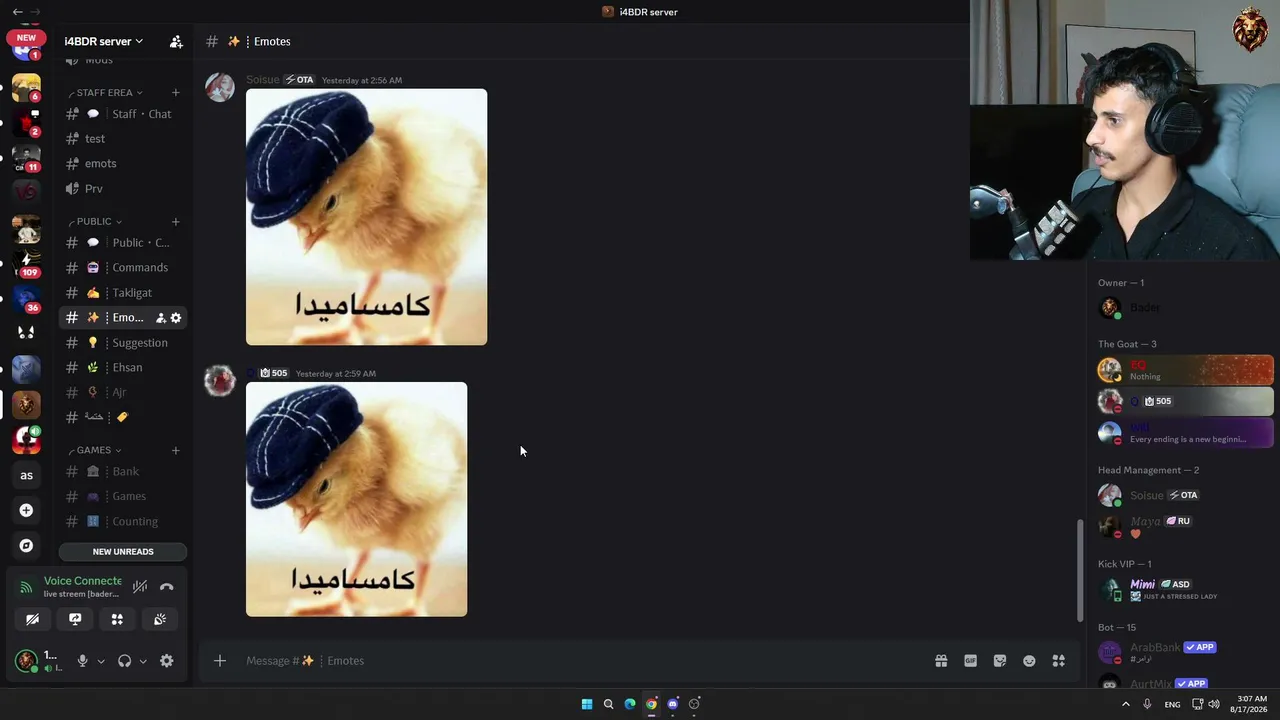
Task: Open the gift icon in message bar
Action: pos(941,661)
